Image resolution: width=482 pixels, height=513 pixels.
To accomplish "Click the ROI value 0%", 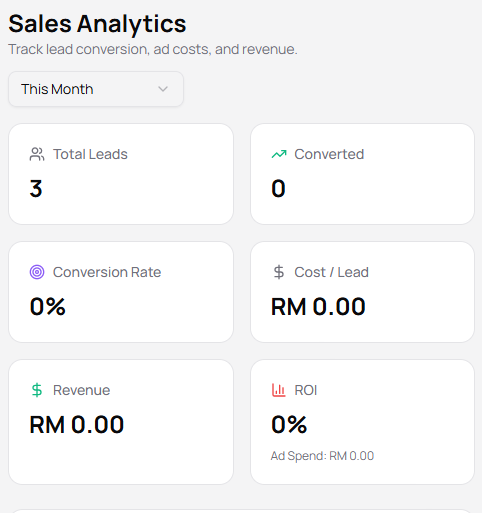I will 289,425.
